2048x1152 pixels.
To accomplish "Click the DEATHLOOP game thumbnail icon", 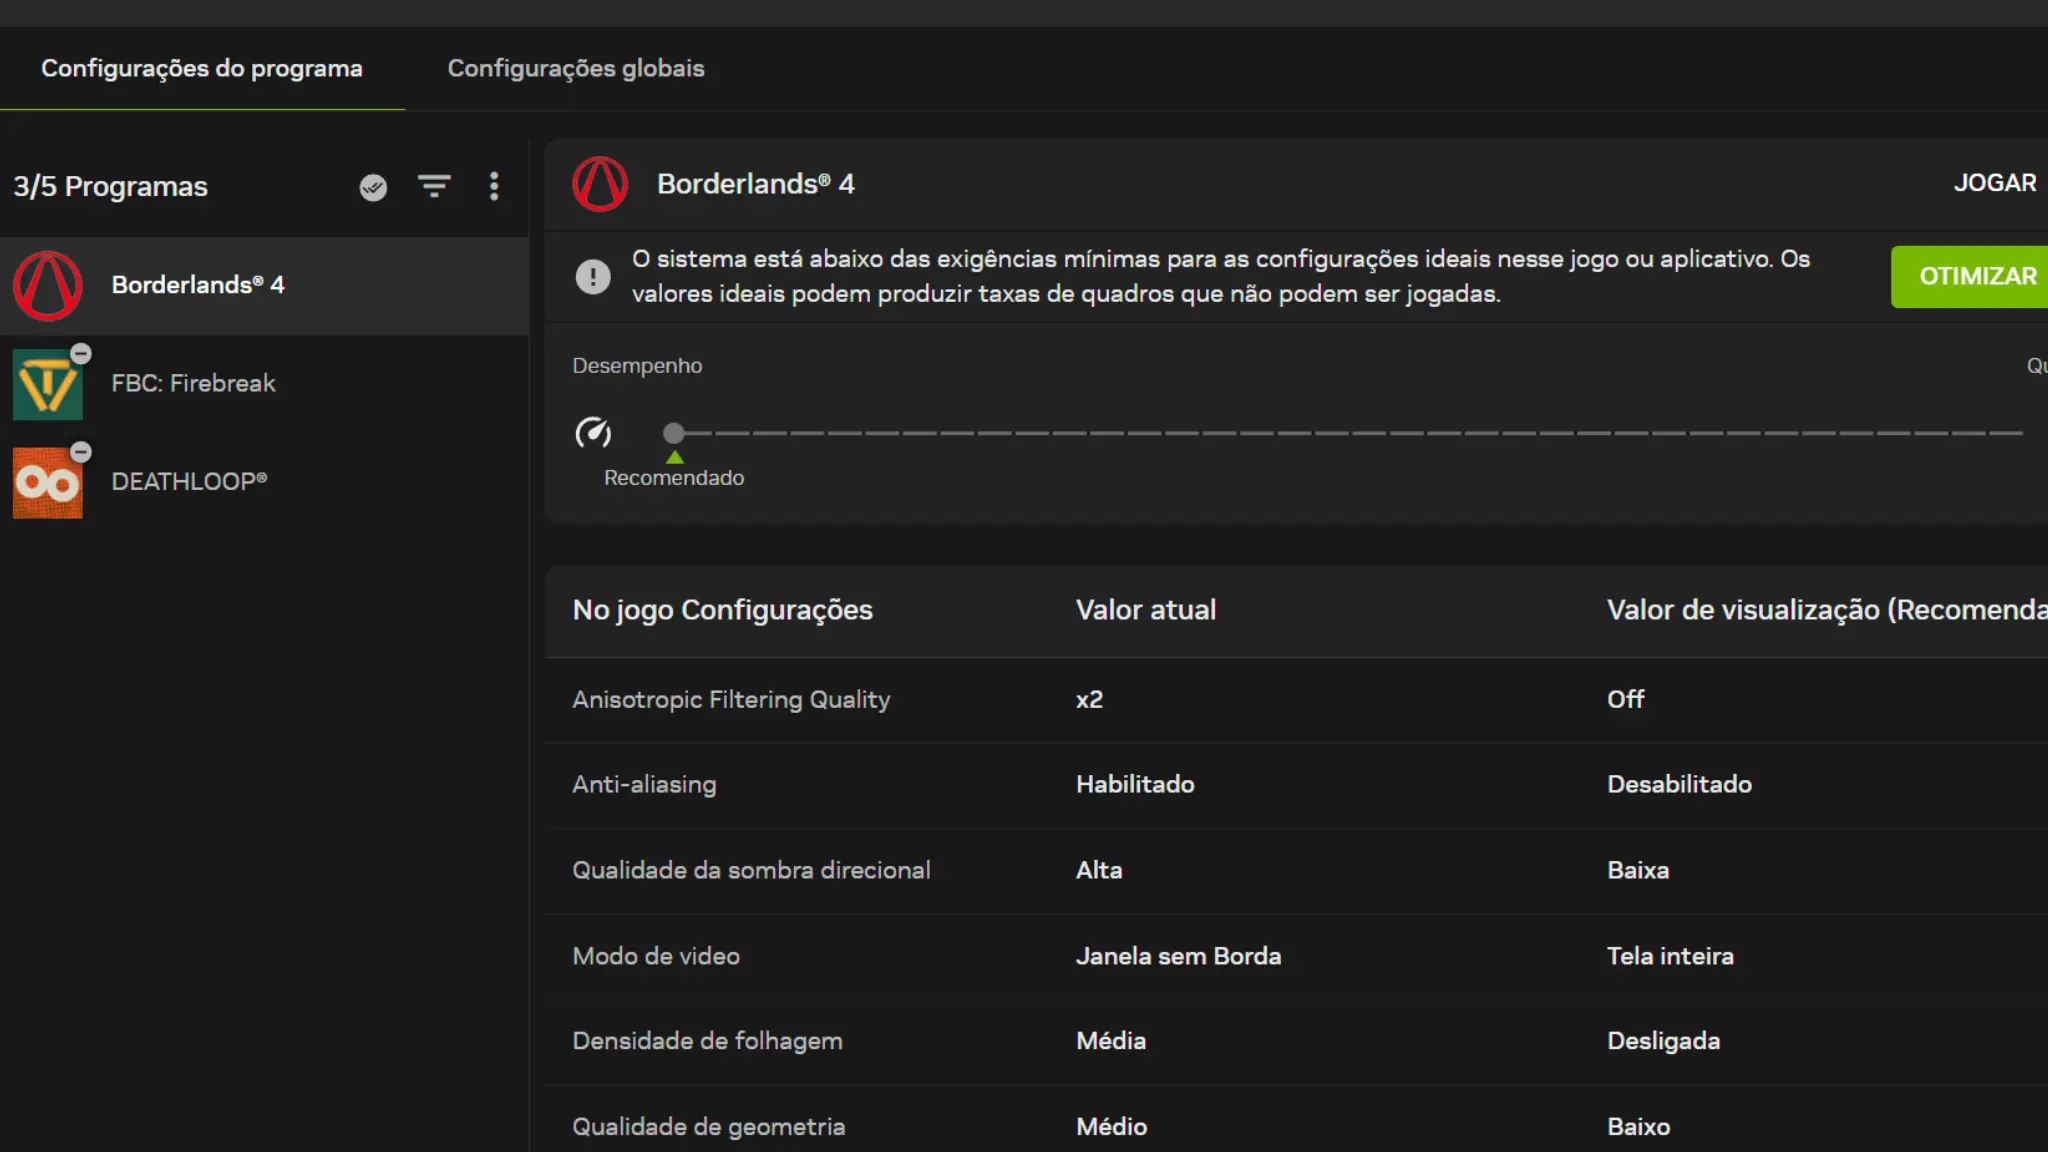I will [x=47, y=483].
